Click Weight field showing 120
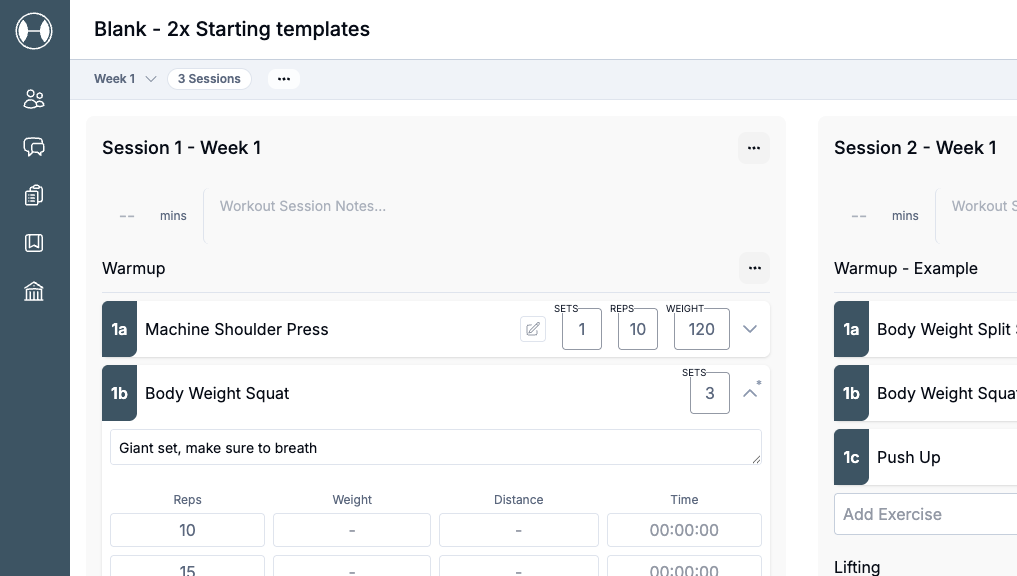 tap(702, 329)
